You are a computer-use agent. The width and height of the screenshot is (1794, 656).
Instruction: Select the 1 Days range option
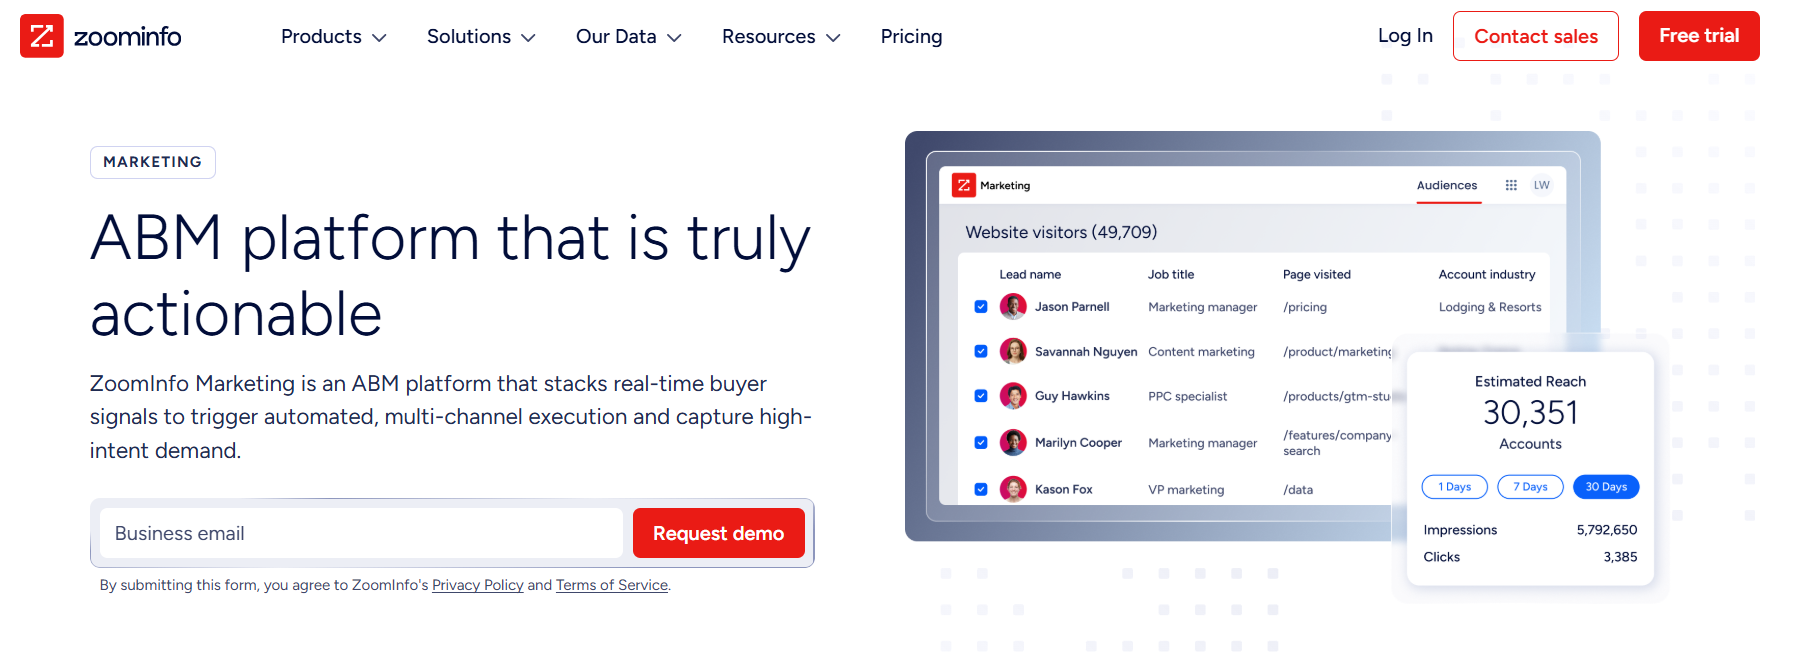(1455, 487)
